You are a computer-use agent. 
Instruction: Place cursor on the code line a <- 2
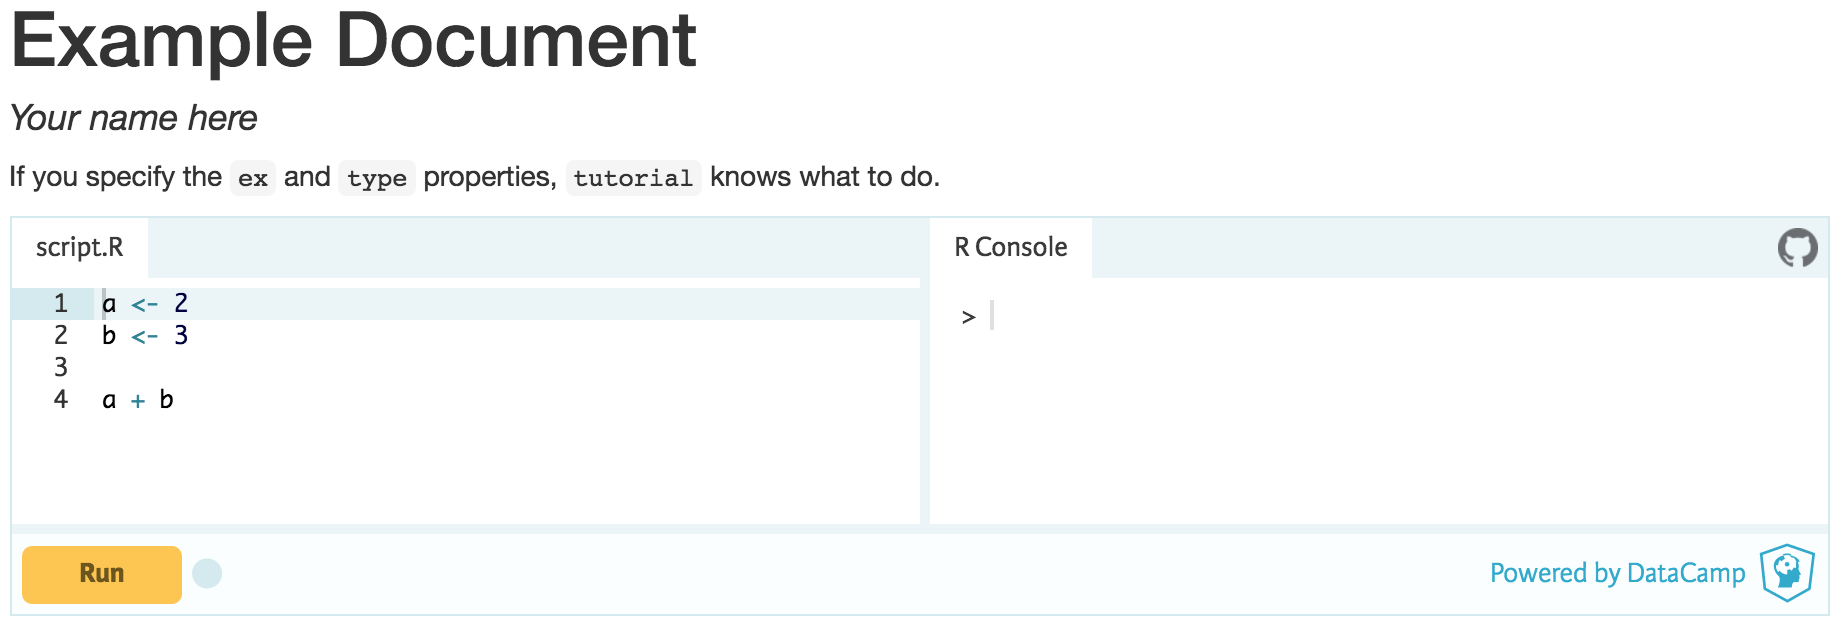143,303
